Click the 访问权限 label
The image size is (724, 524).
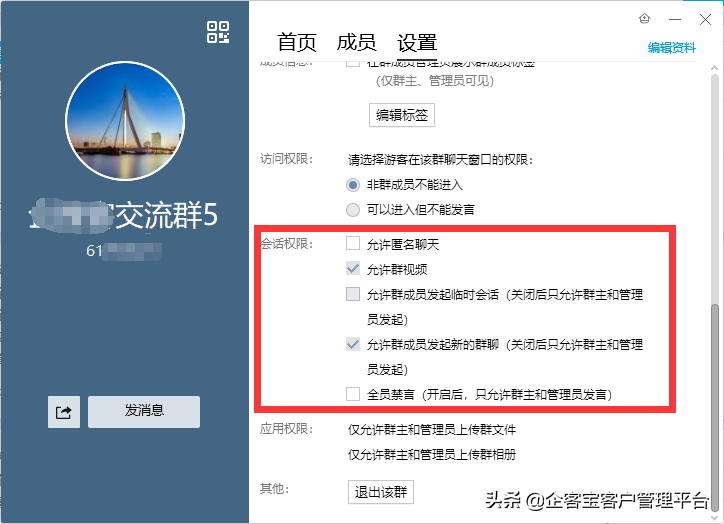click(x=286, y=159)
